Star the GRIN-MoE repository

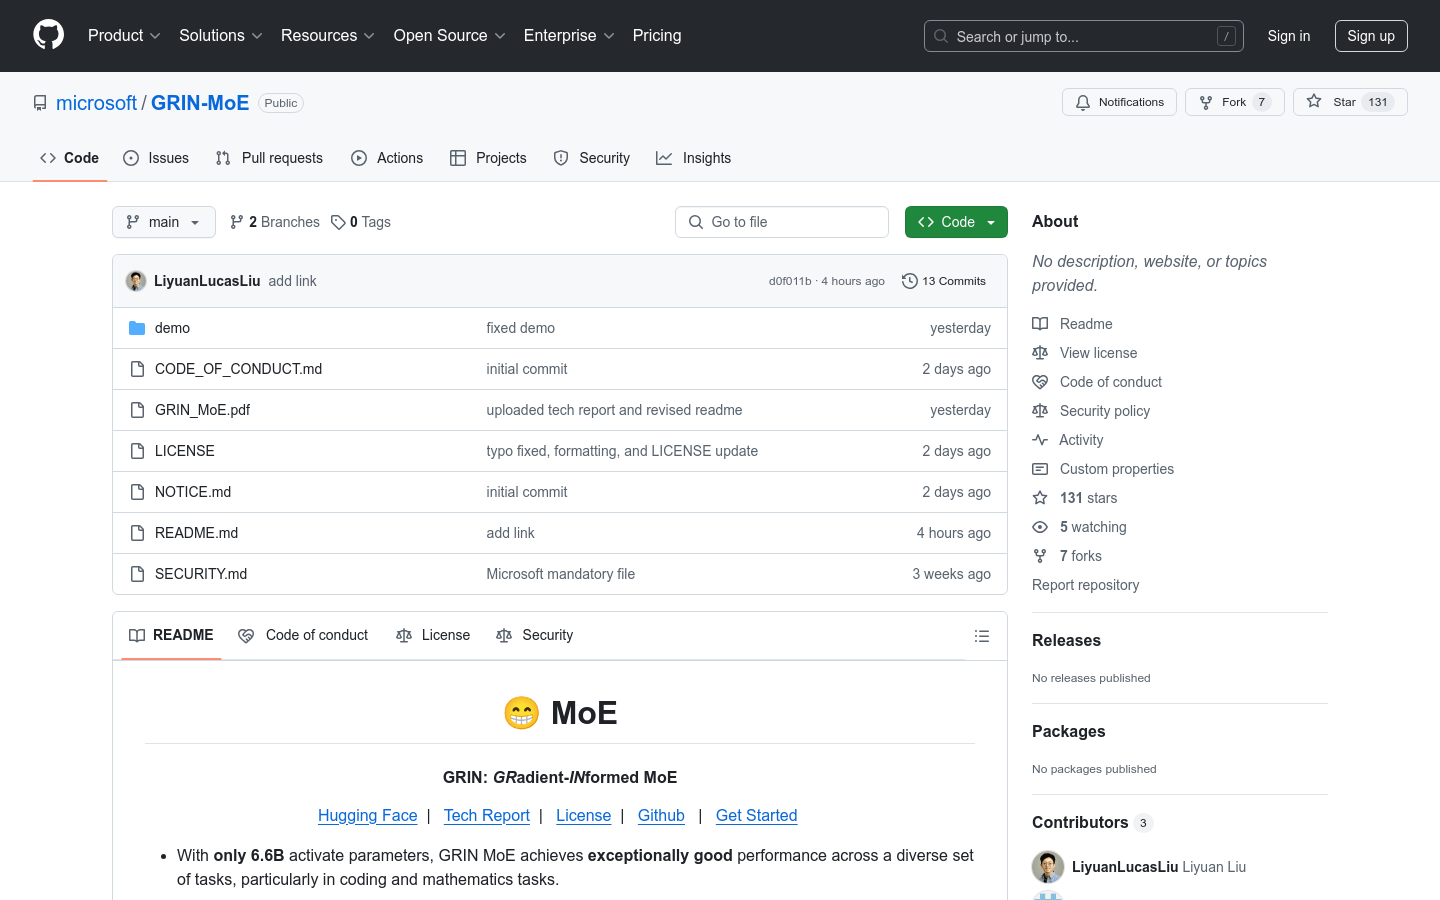tap(1350, 102)
